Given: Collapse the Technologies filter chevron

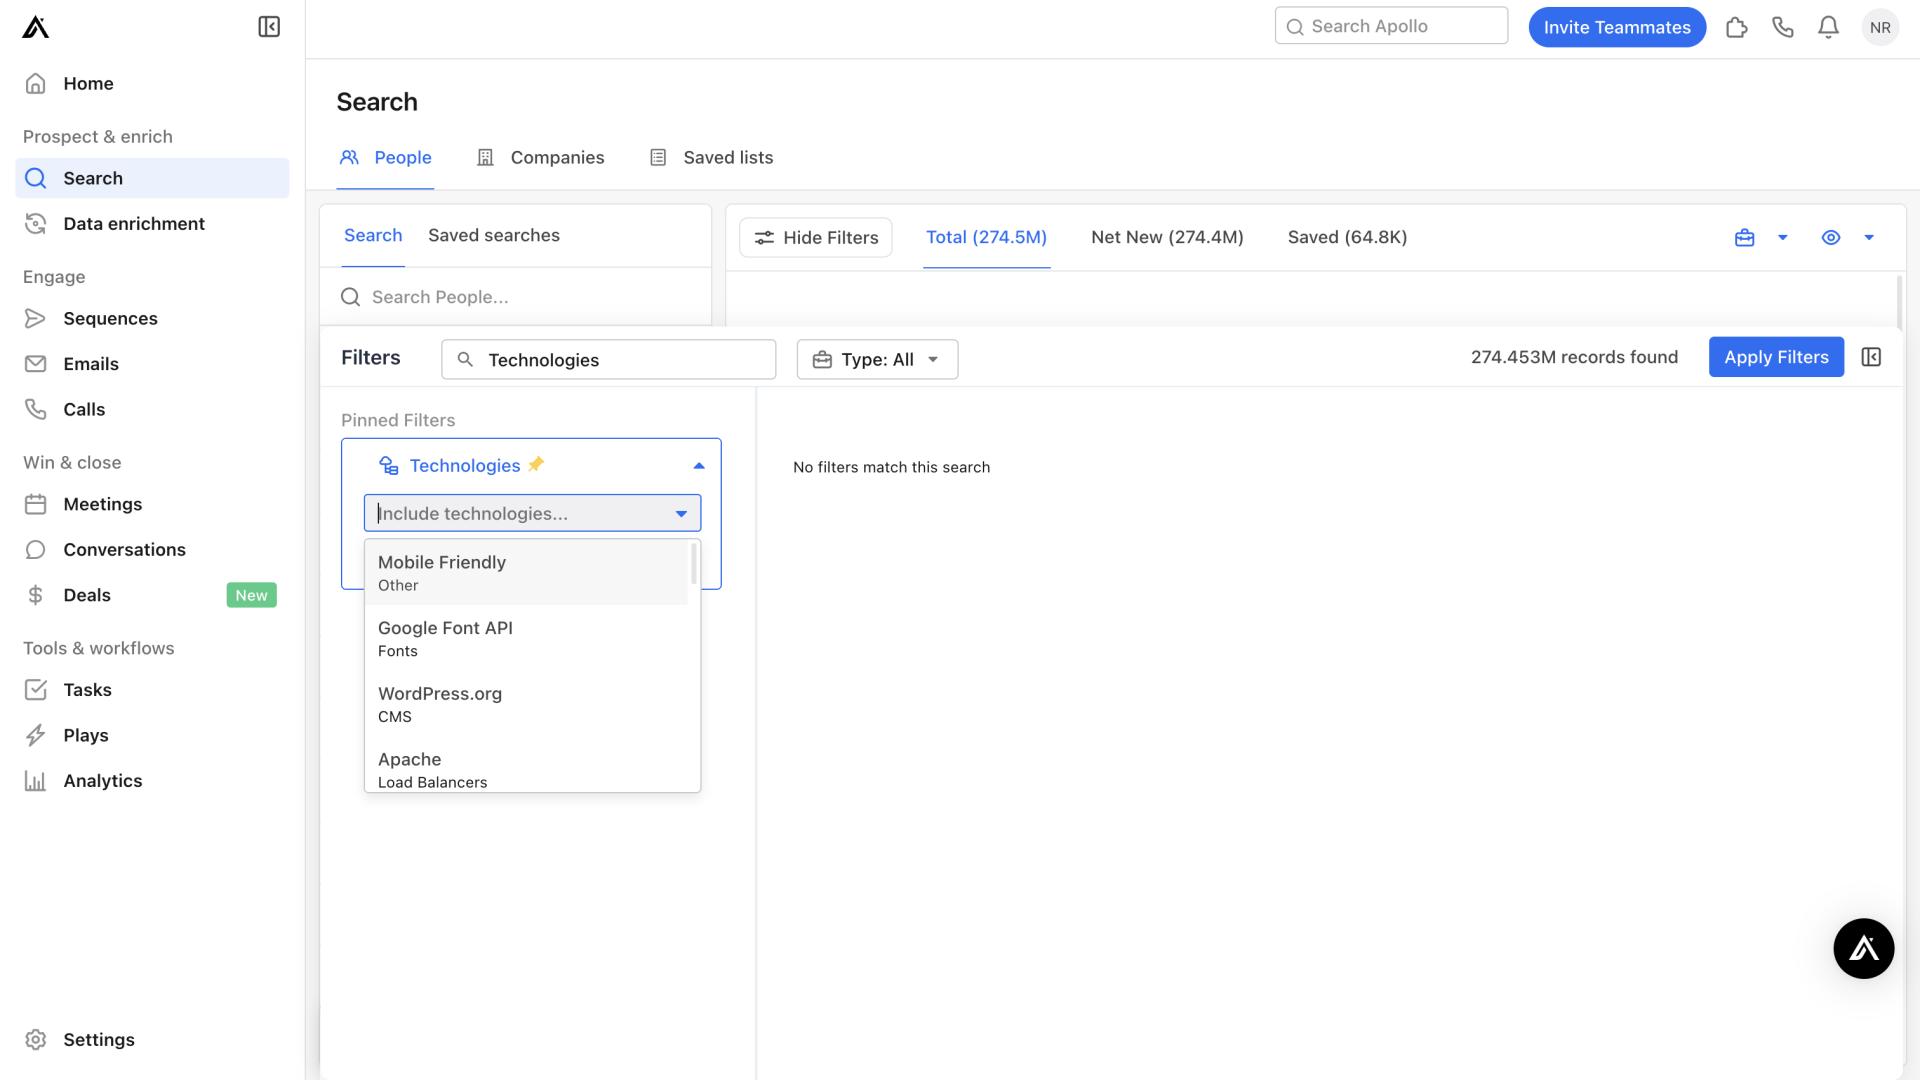Looking at the screenshot, I should [x=699, y=465].
